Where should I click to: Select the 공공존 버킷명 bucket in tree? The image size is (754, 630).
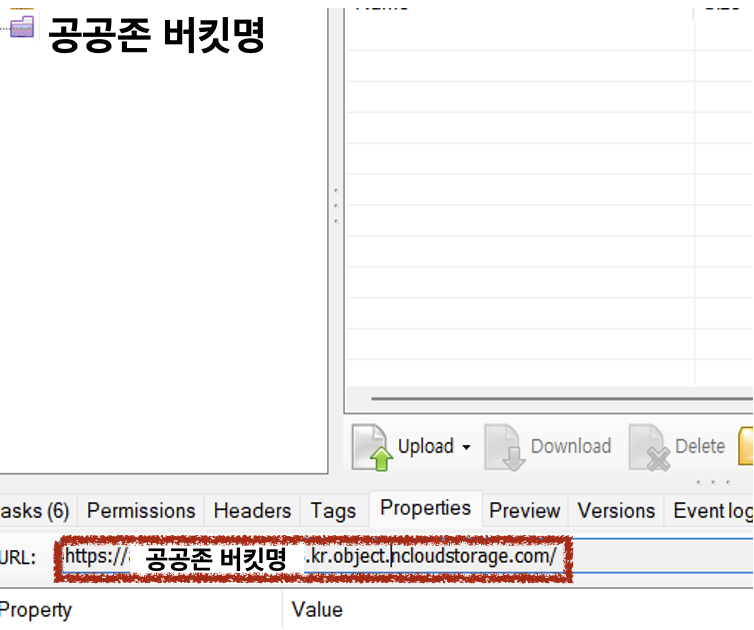coord(156,35)
